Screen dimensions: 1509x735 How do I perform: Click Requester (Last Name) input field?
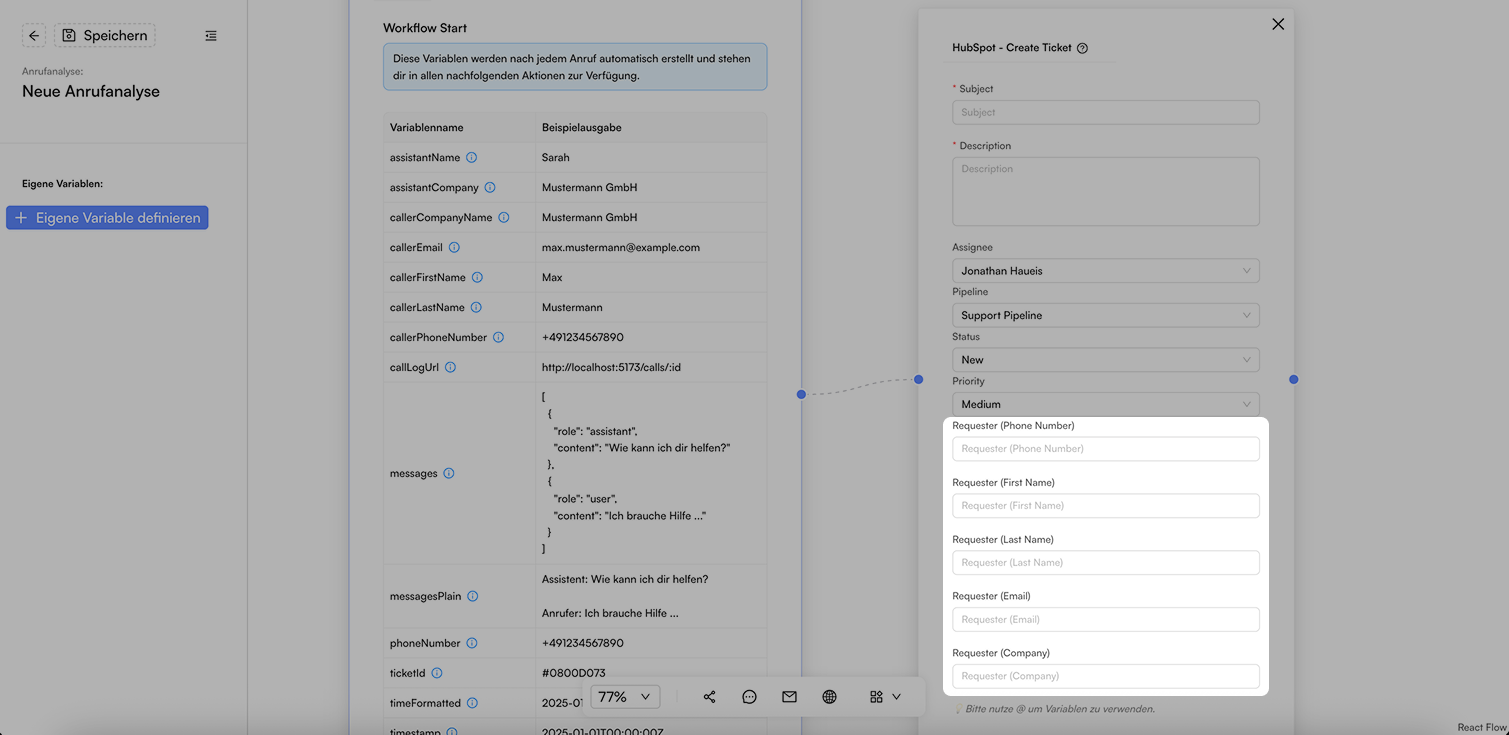[1105, 563]
